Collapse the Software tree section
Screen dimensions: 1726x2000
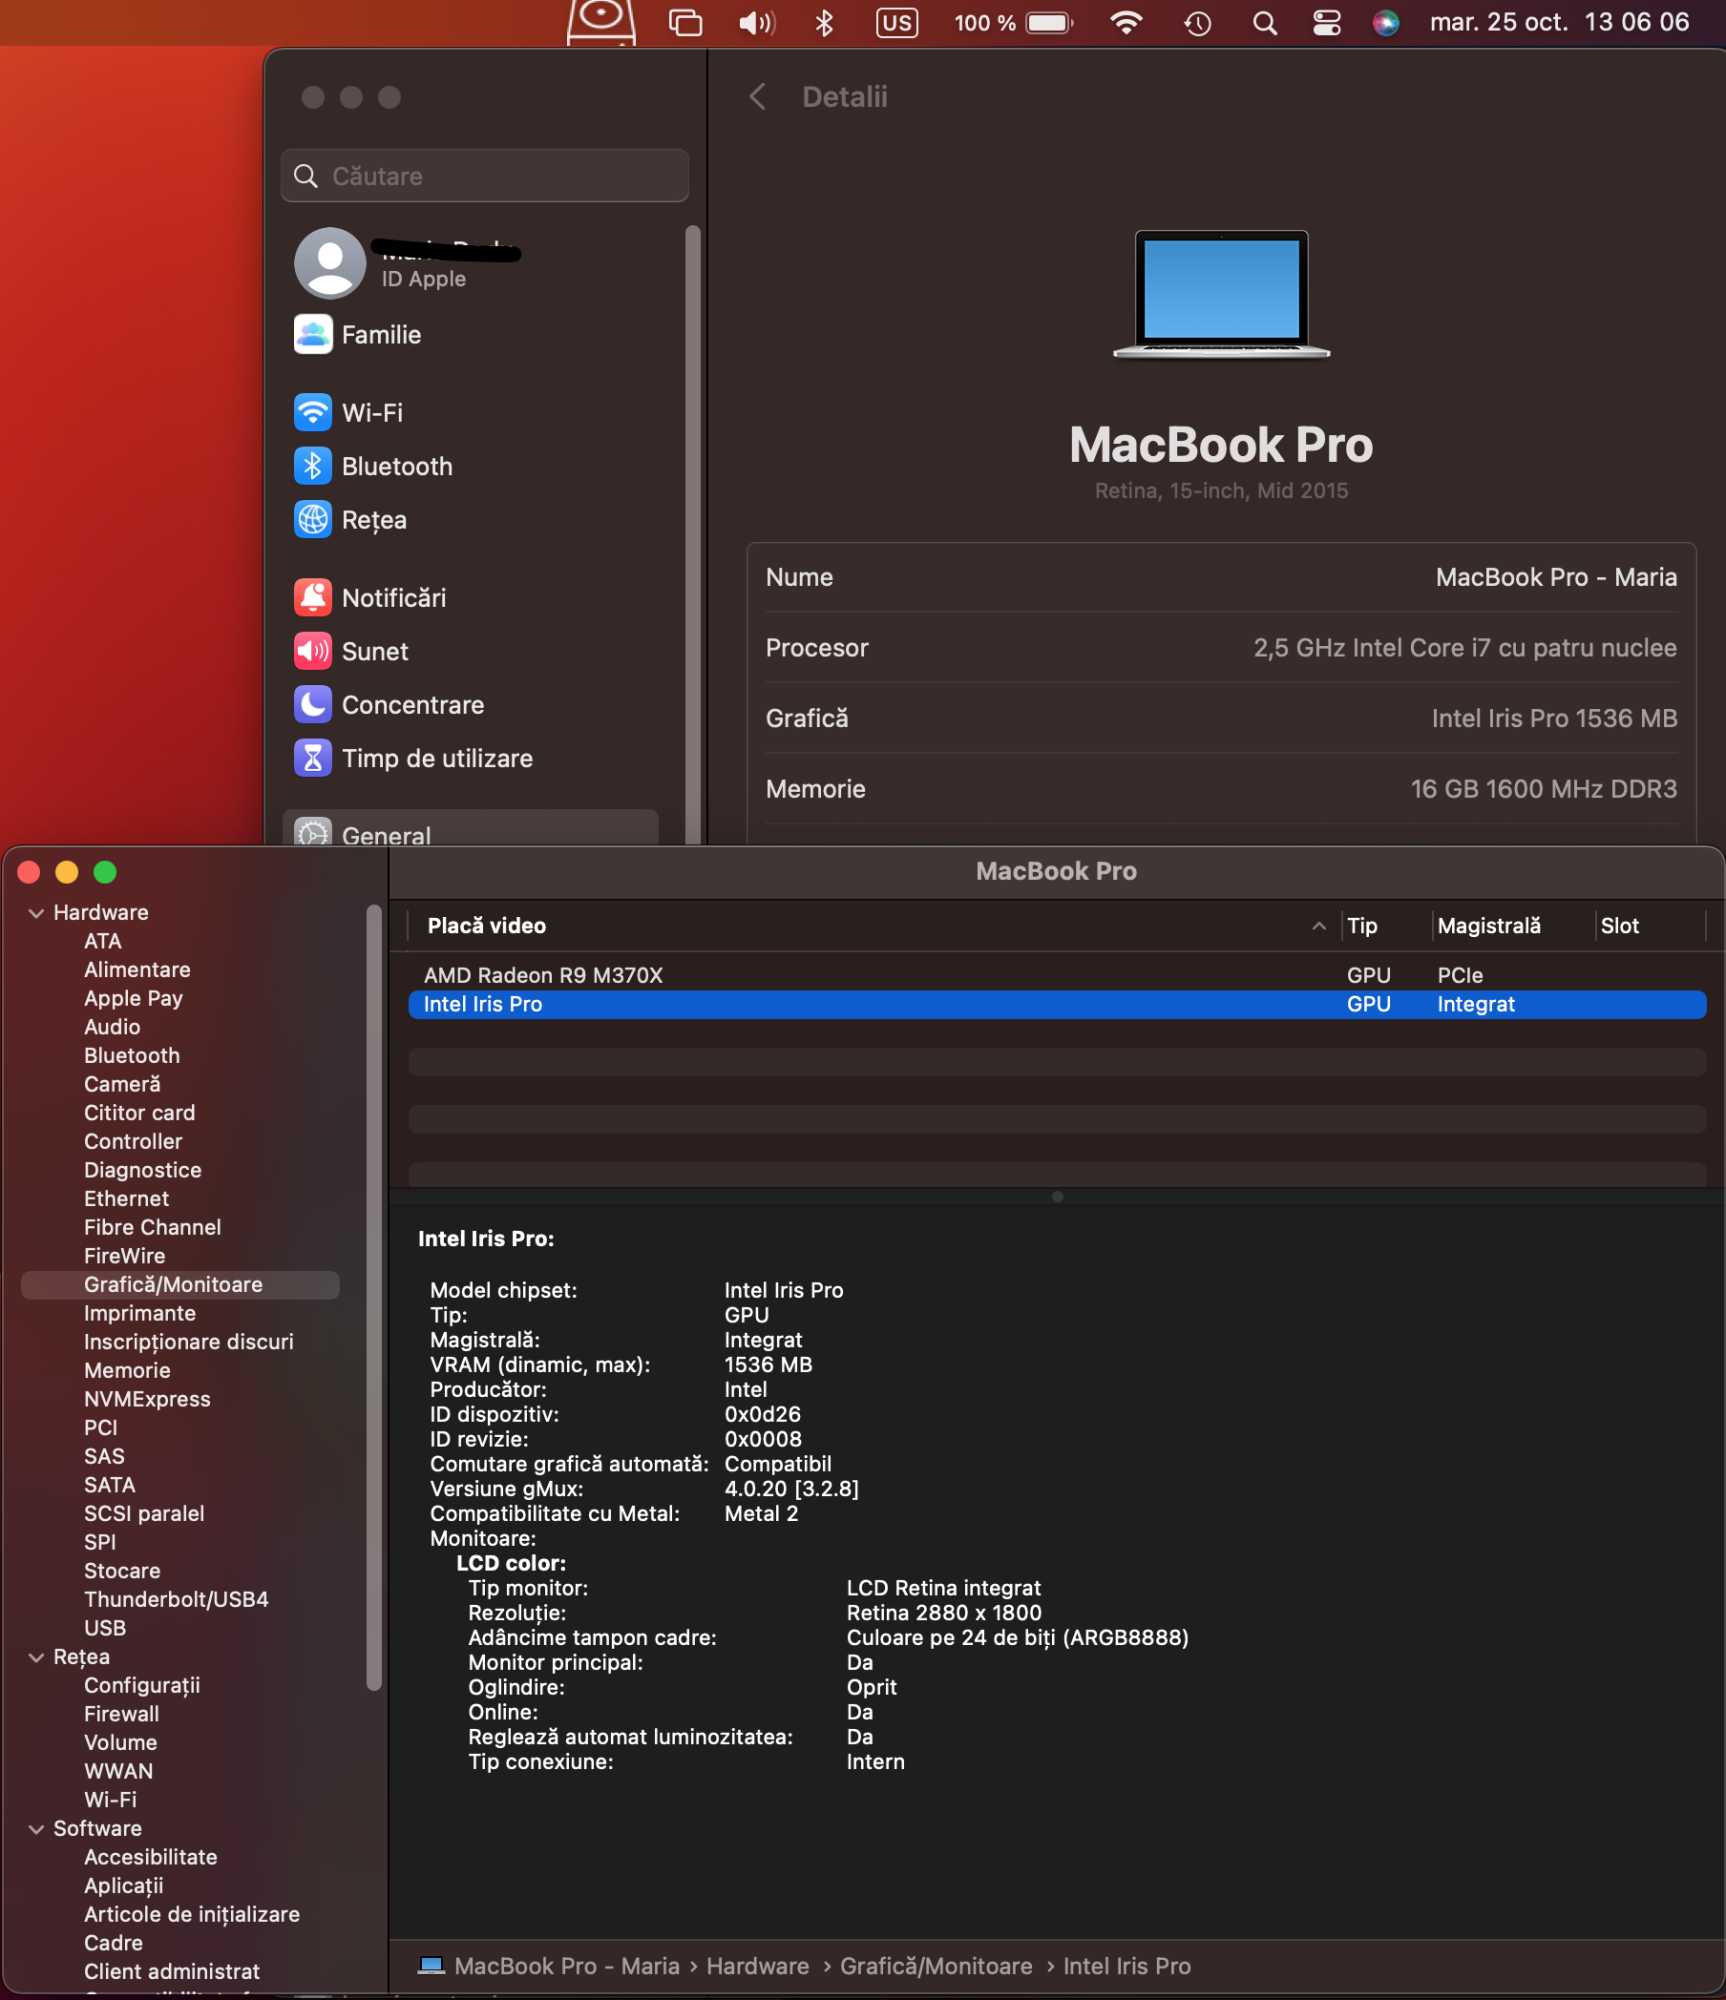(37, 1829)
